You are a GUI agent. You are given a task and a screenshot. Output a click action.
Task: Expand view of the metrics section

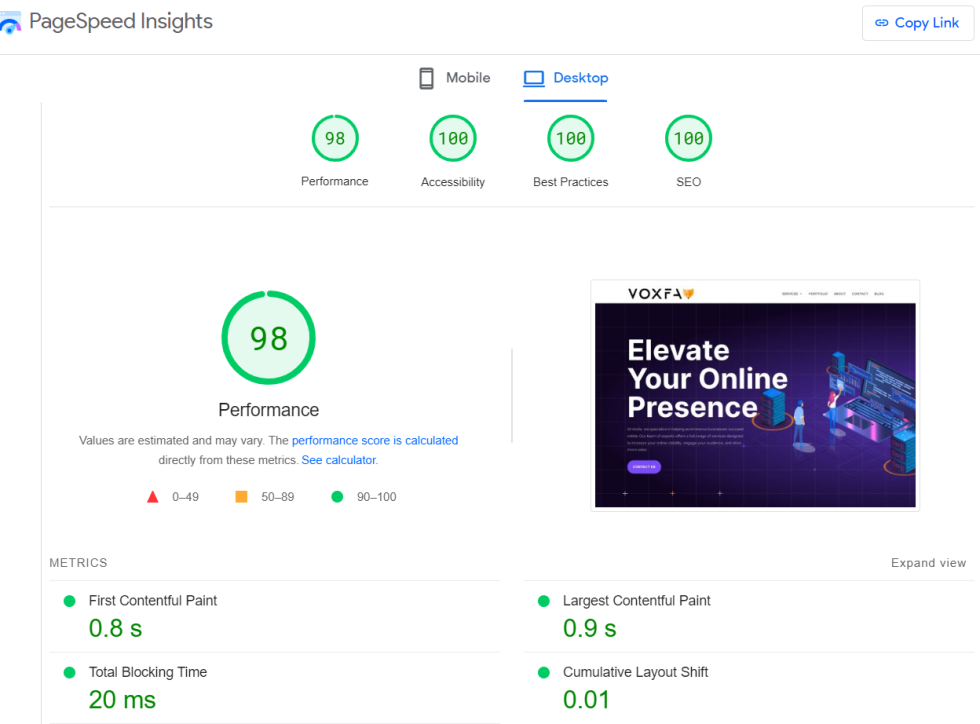coord(928,563)
